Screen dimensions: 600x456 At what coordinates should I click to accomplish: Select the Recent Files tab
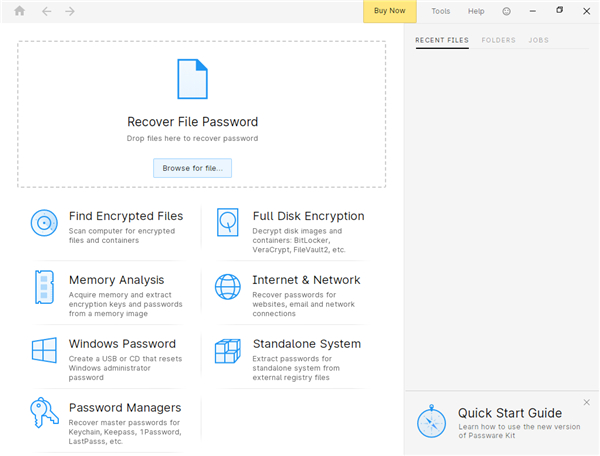click(x=441, y=40)
